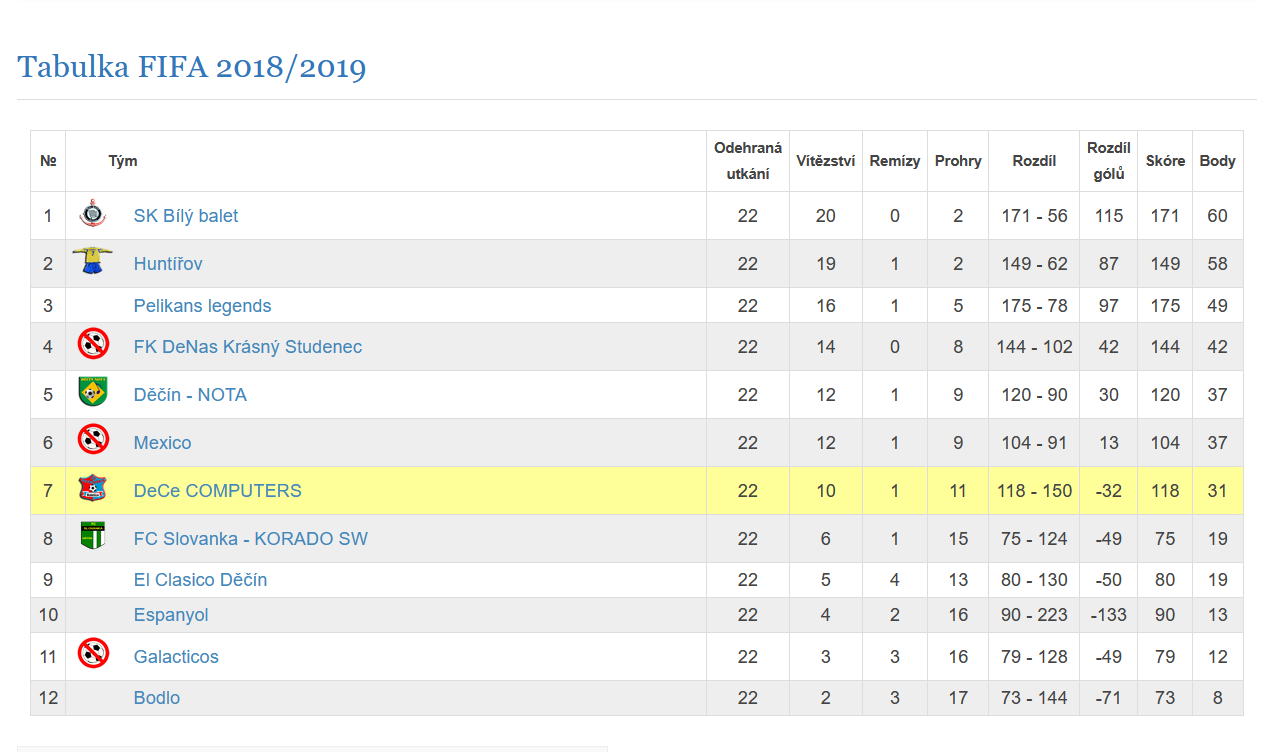Select the Espanyol team link
This screenshot has width=1272, height=752.
[171, 615]
